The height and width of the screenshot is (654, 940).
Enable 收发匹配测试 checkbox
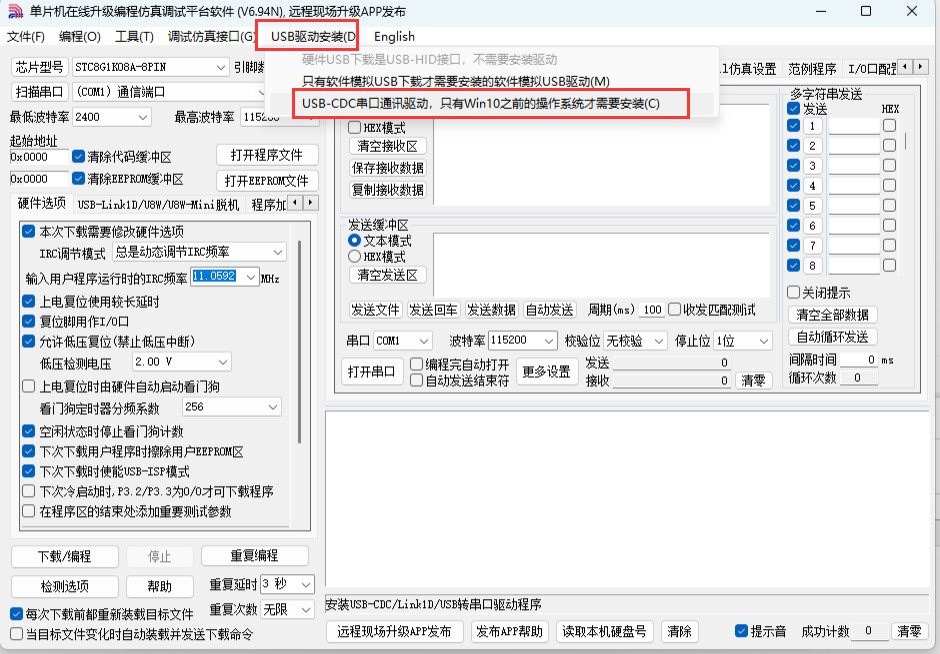(674, 309)
